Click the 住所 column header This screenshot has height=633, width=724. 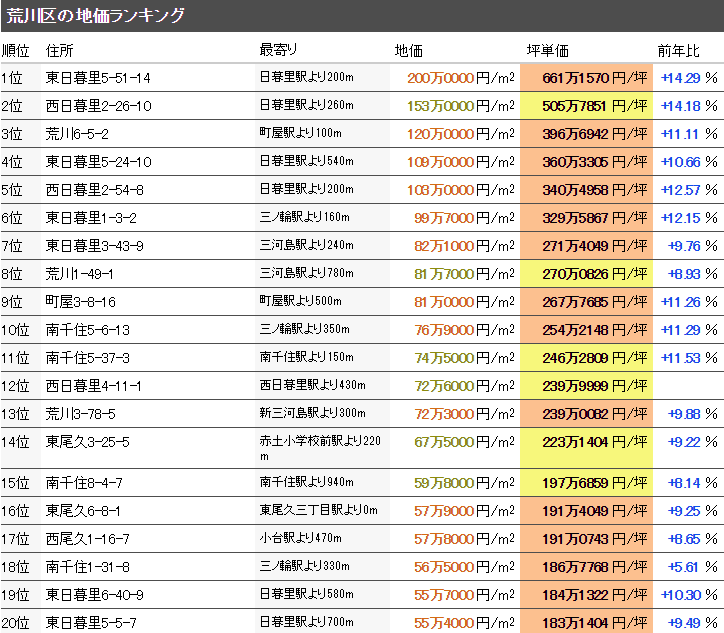[59, 51]
